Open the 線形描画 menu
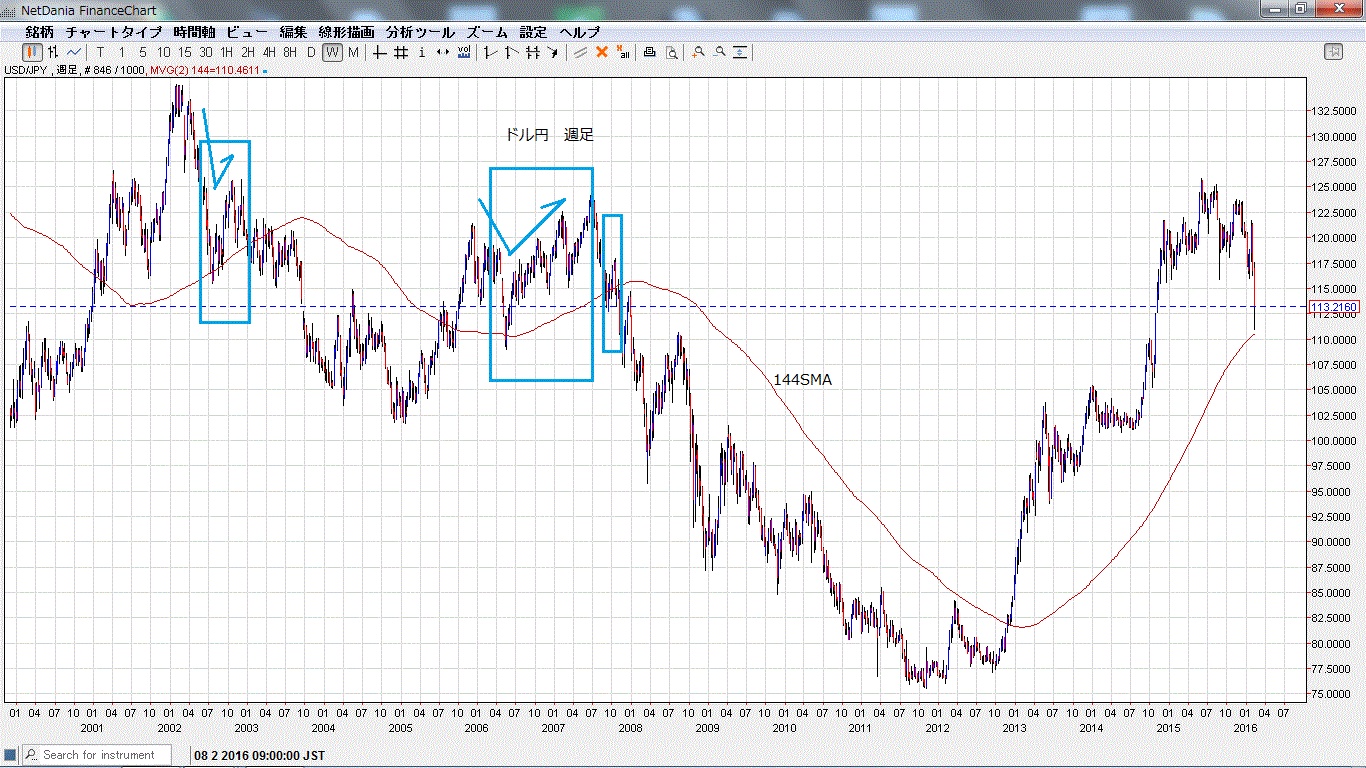 click(348, 32)
